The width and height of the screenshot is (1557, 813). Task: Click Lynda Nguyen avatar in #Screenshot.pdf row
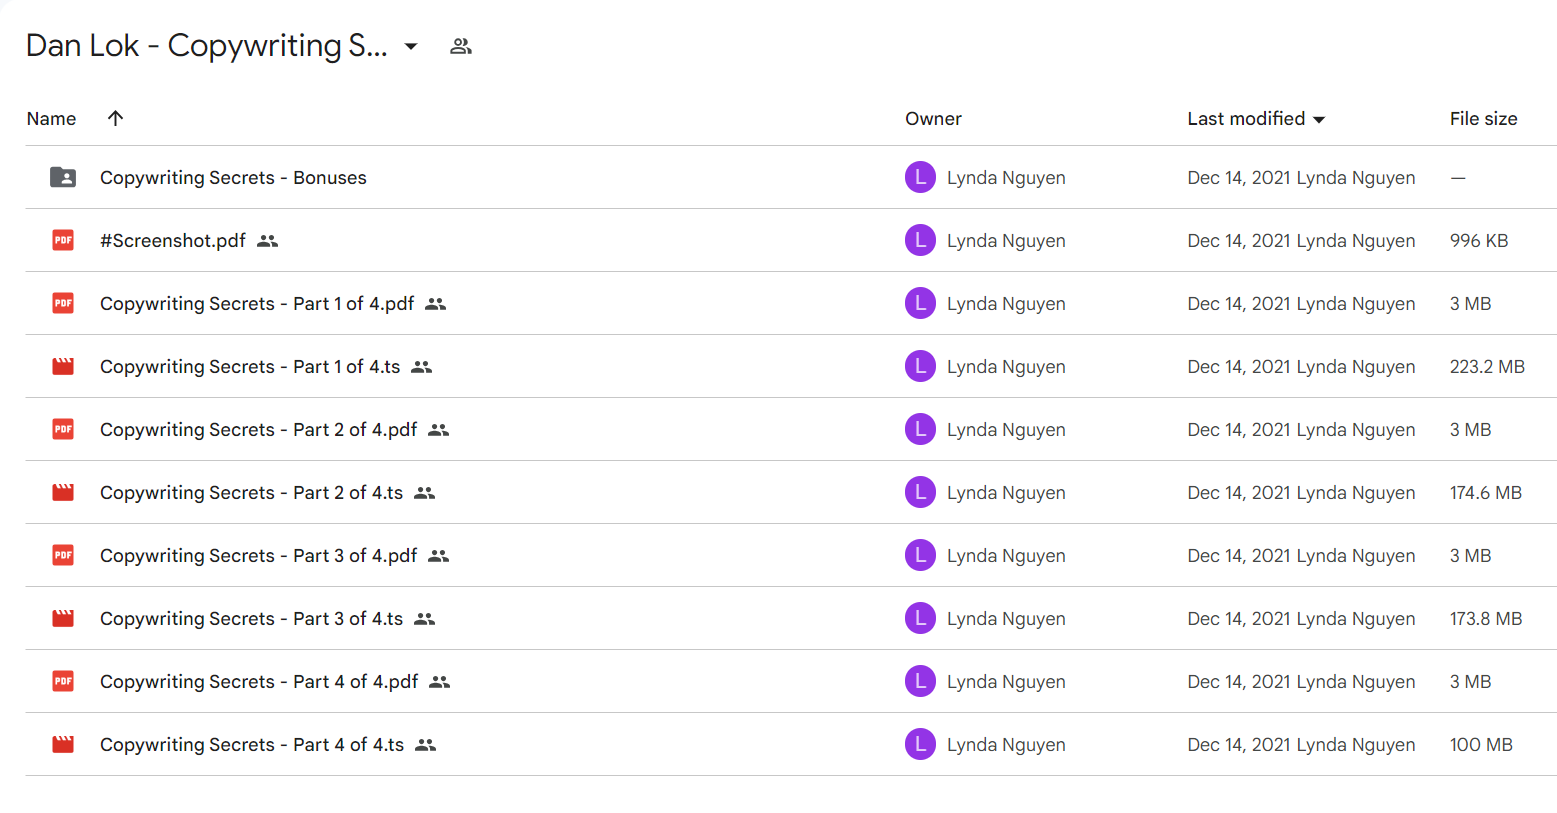pyautogui.click(x=920, y=240)
